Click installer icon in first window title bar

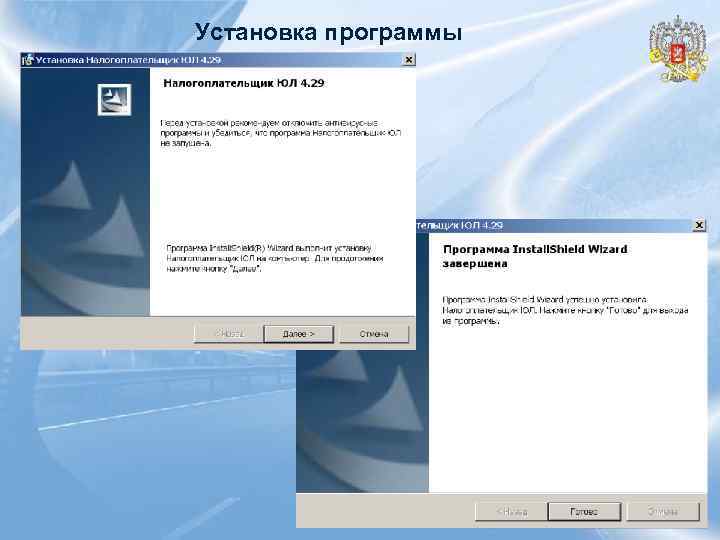click(28, 60)
